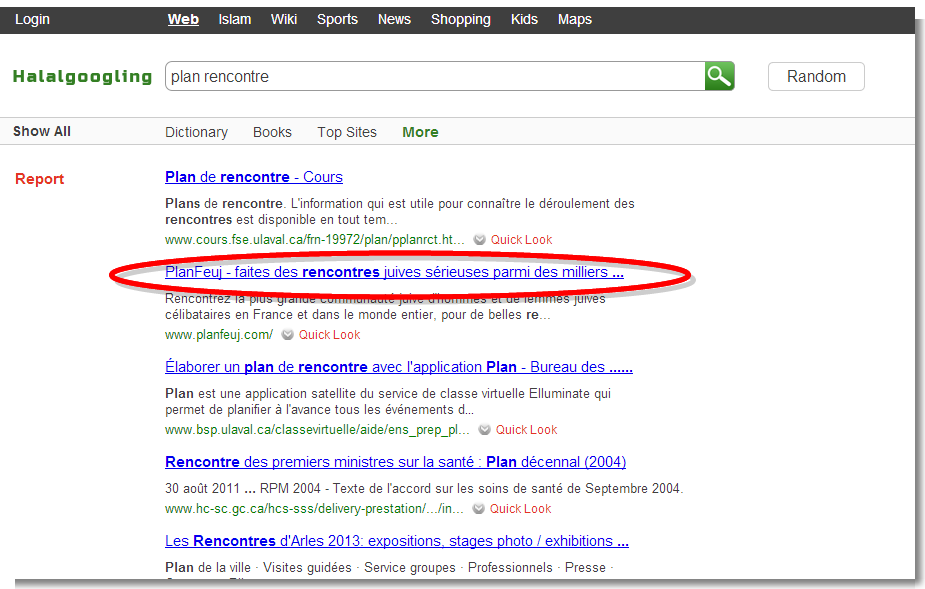The height and width of the screenshot is (589, 925).
Task: Click the green magnifier search button
Action: pos(719,76)
